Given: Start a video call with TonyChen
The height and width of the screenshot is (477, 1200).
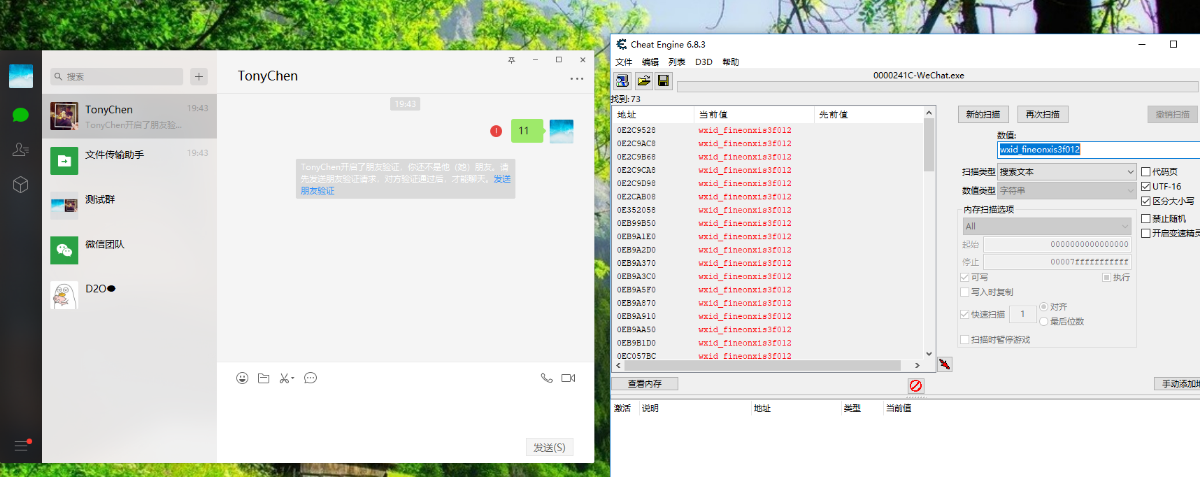Looking at the screenshot, I should (x=568, y=378).
